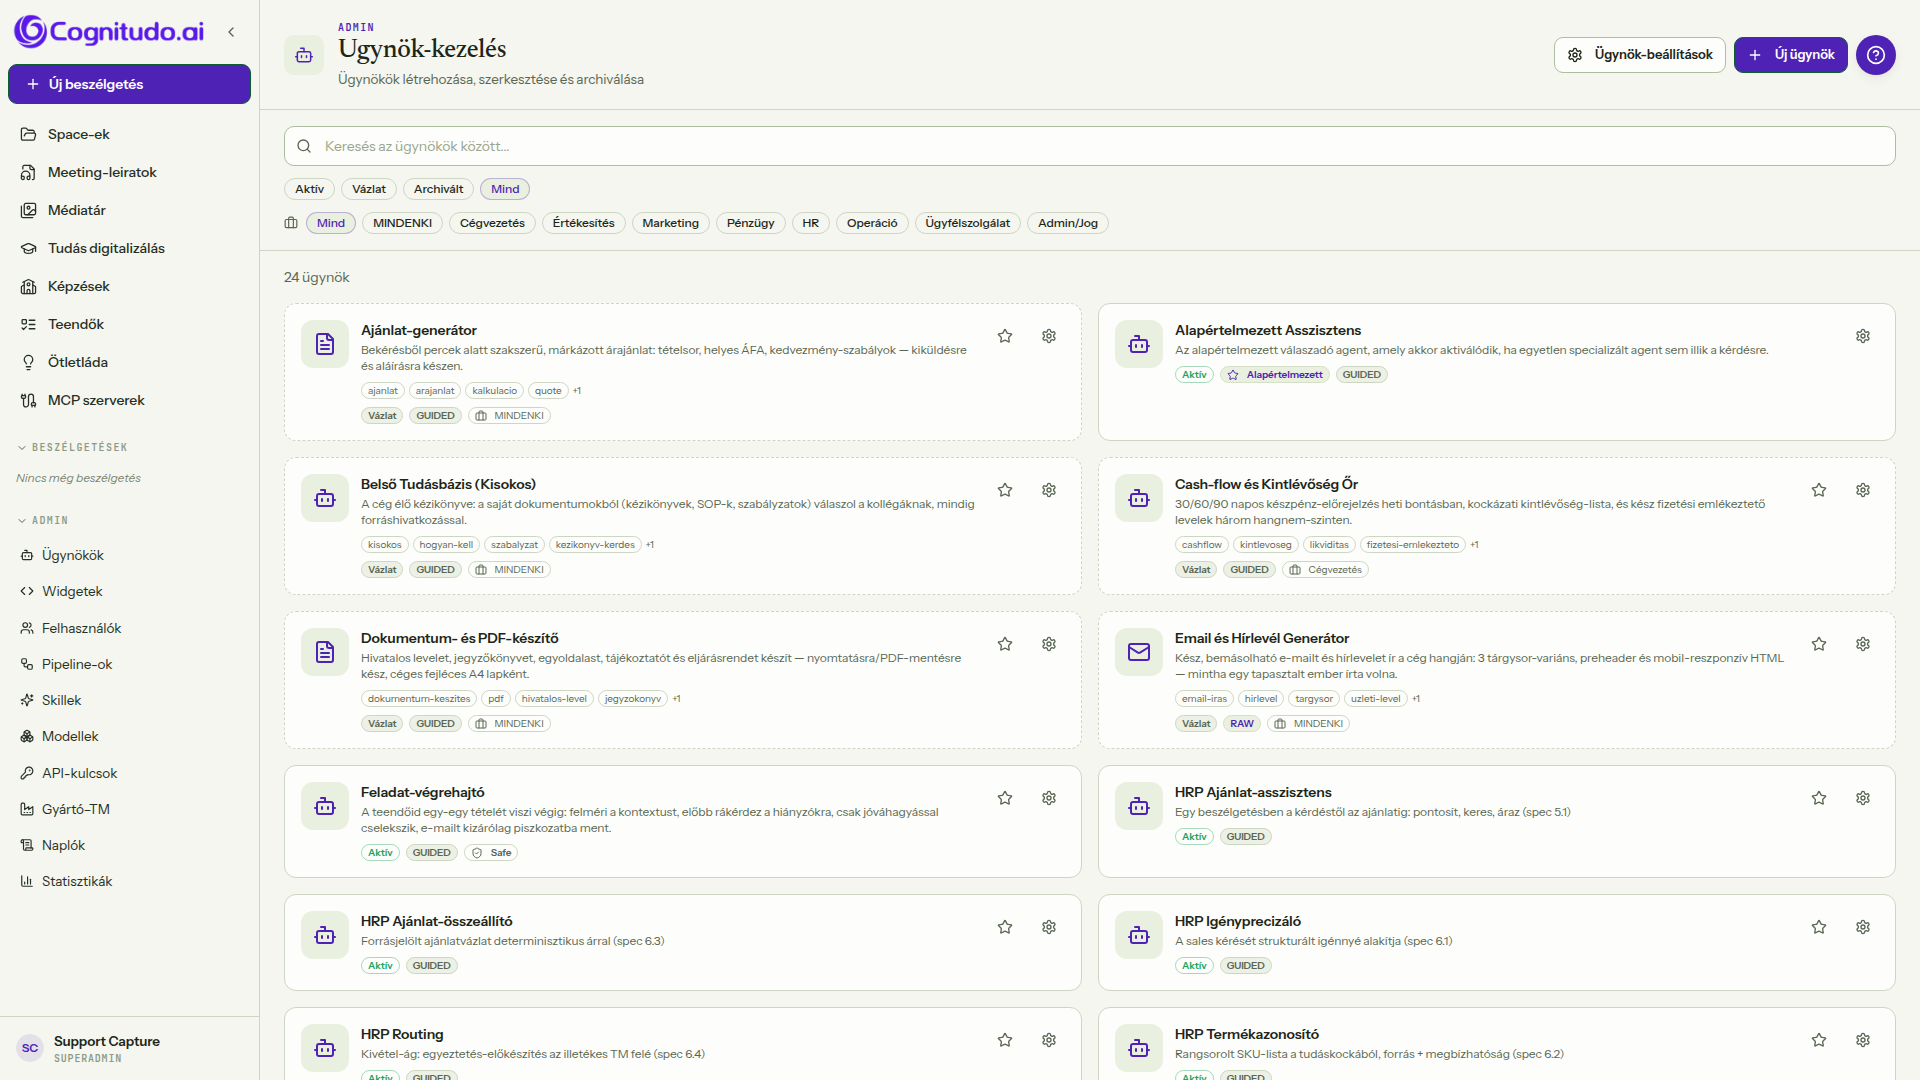Screen dimensions: 1920x1080
Task: Click the Email és Hírlevél envelope icon
Action: 1139,652
